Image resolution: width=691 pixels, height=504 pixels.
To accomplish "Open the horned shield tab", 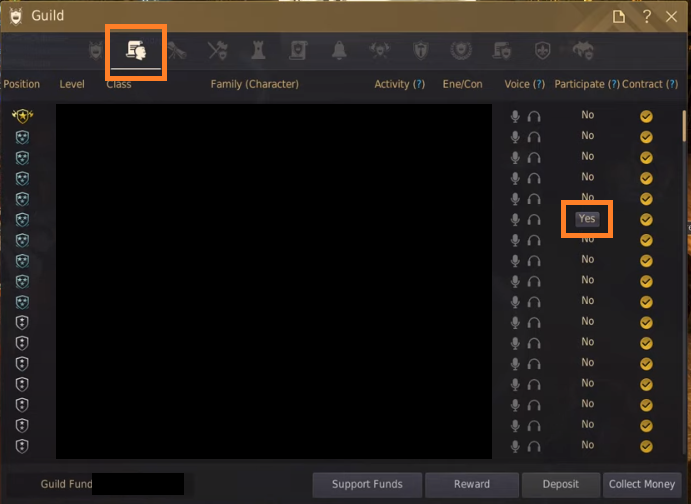I will pos(379,51).
